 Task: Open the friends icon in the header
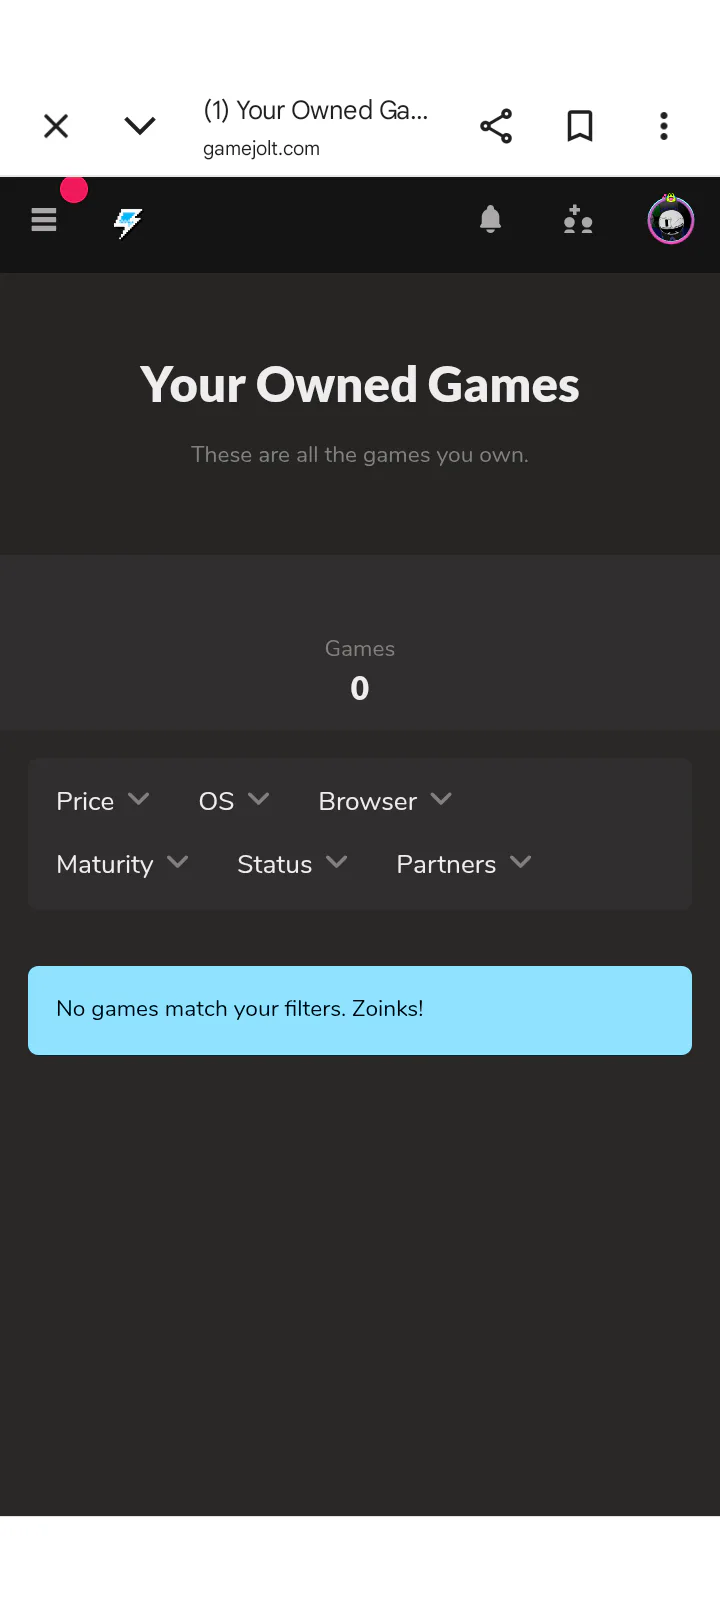[x=578, y=220]
